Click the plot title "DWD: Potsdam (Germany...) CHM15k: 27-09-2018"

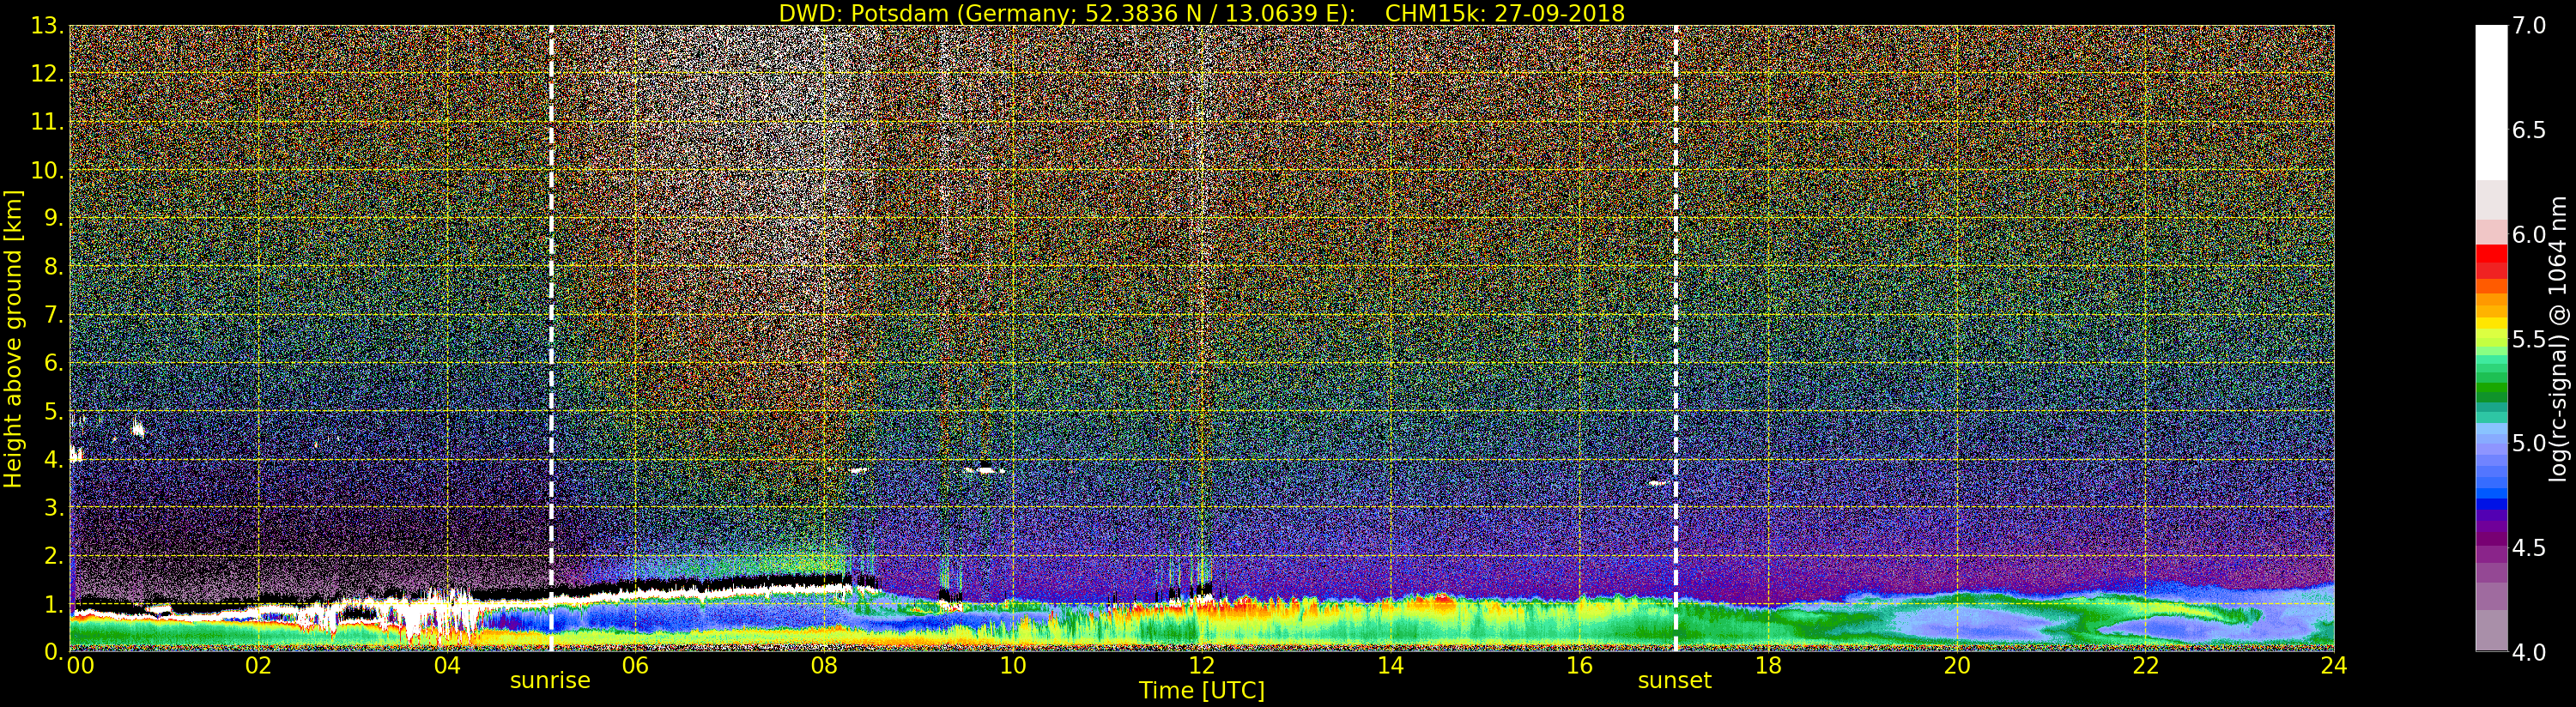[1202, 13]
